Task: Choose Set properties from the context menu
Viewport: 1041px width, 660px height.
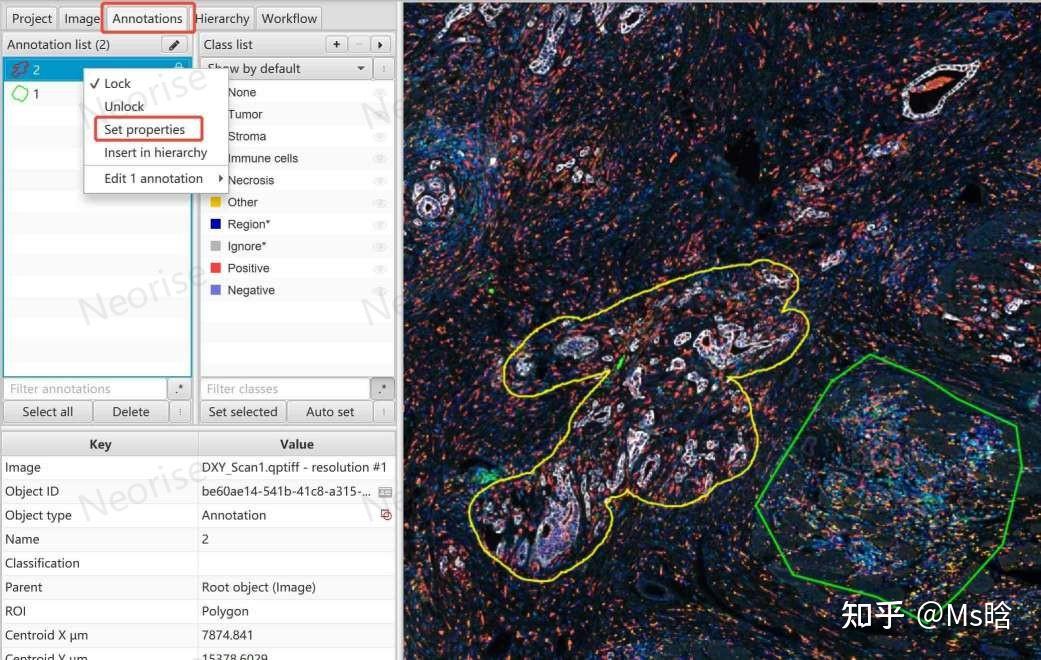Action: [x=145, y=129]
